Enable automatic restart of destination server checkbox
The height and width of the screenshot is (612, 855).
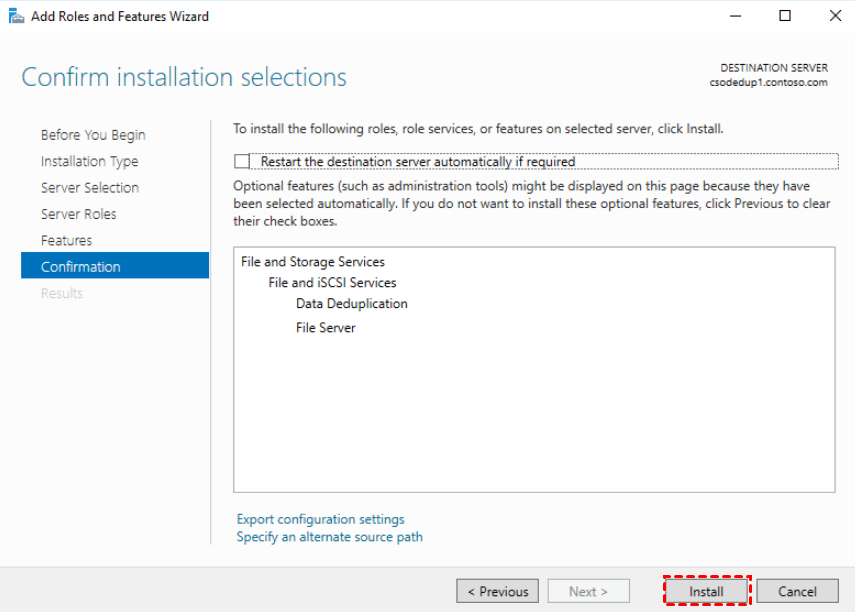(x=241, y=161)
